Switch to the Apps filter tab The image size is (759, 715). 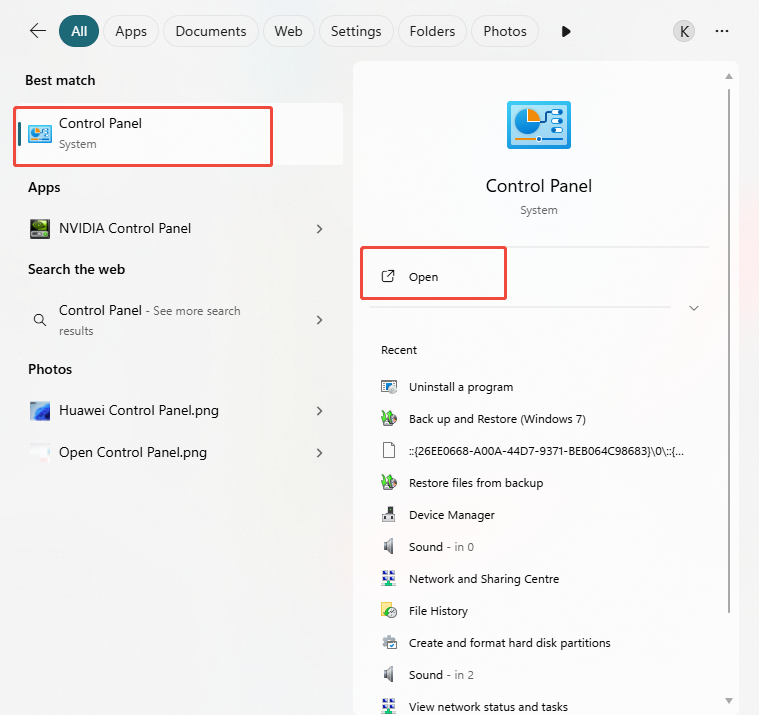(131, 31)
